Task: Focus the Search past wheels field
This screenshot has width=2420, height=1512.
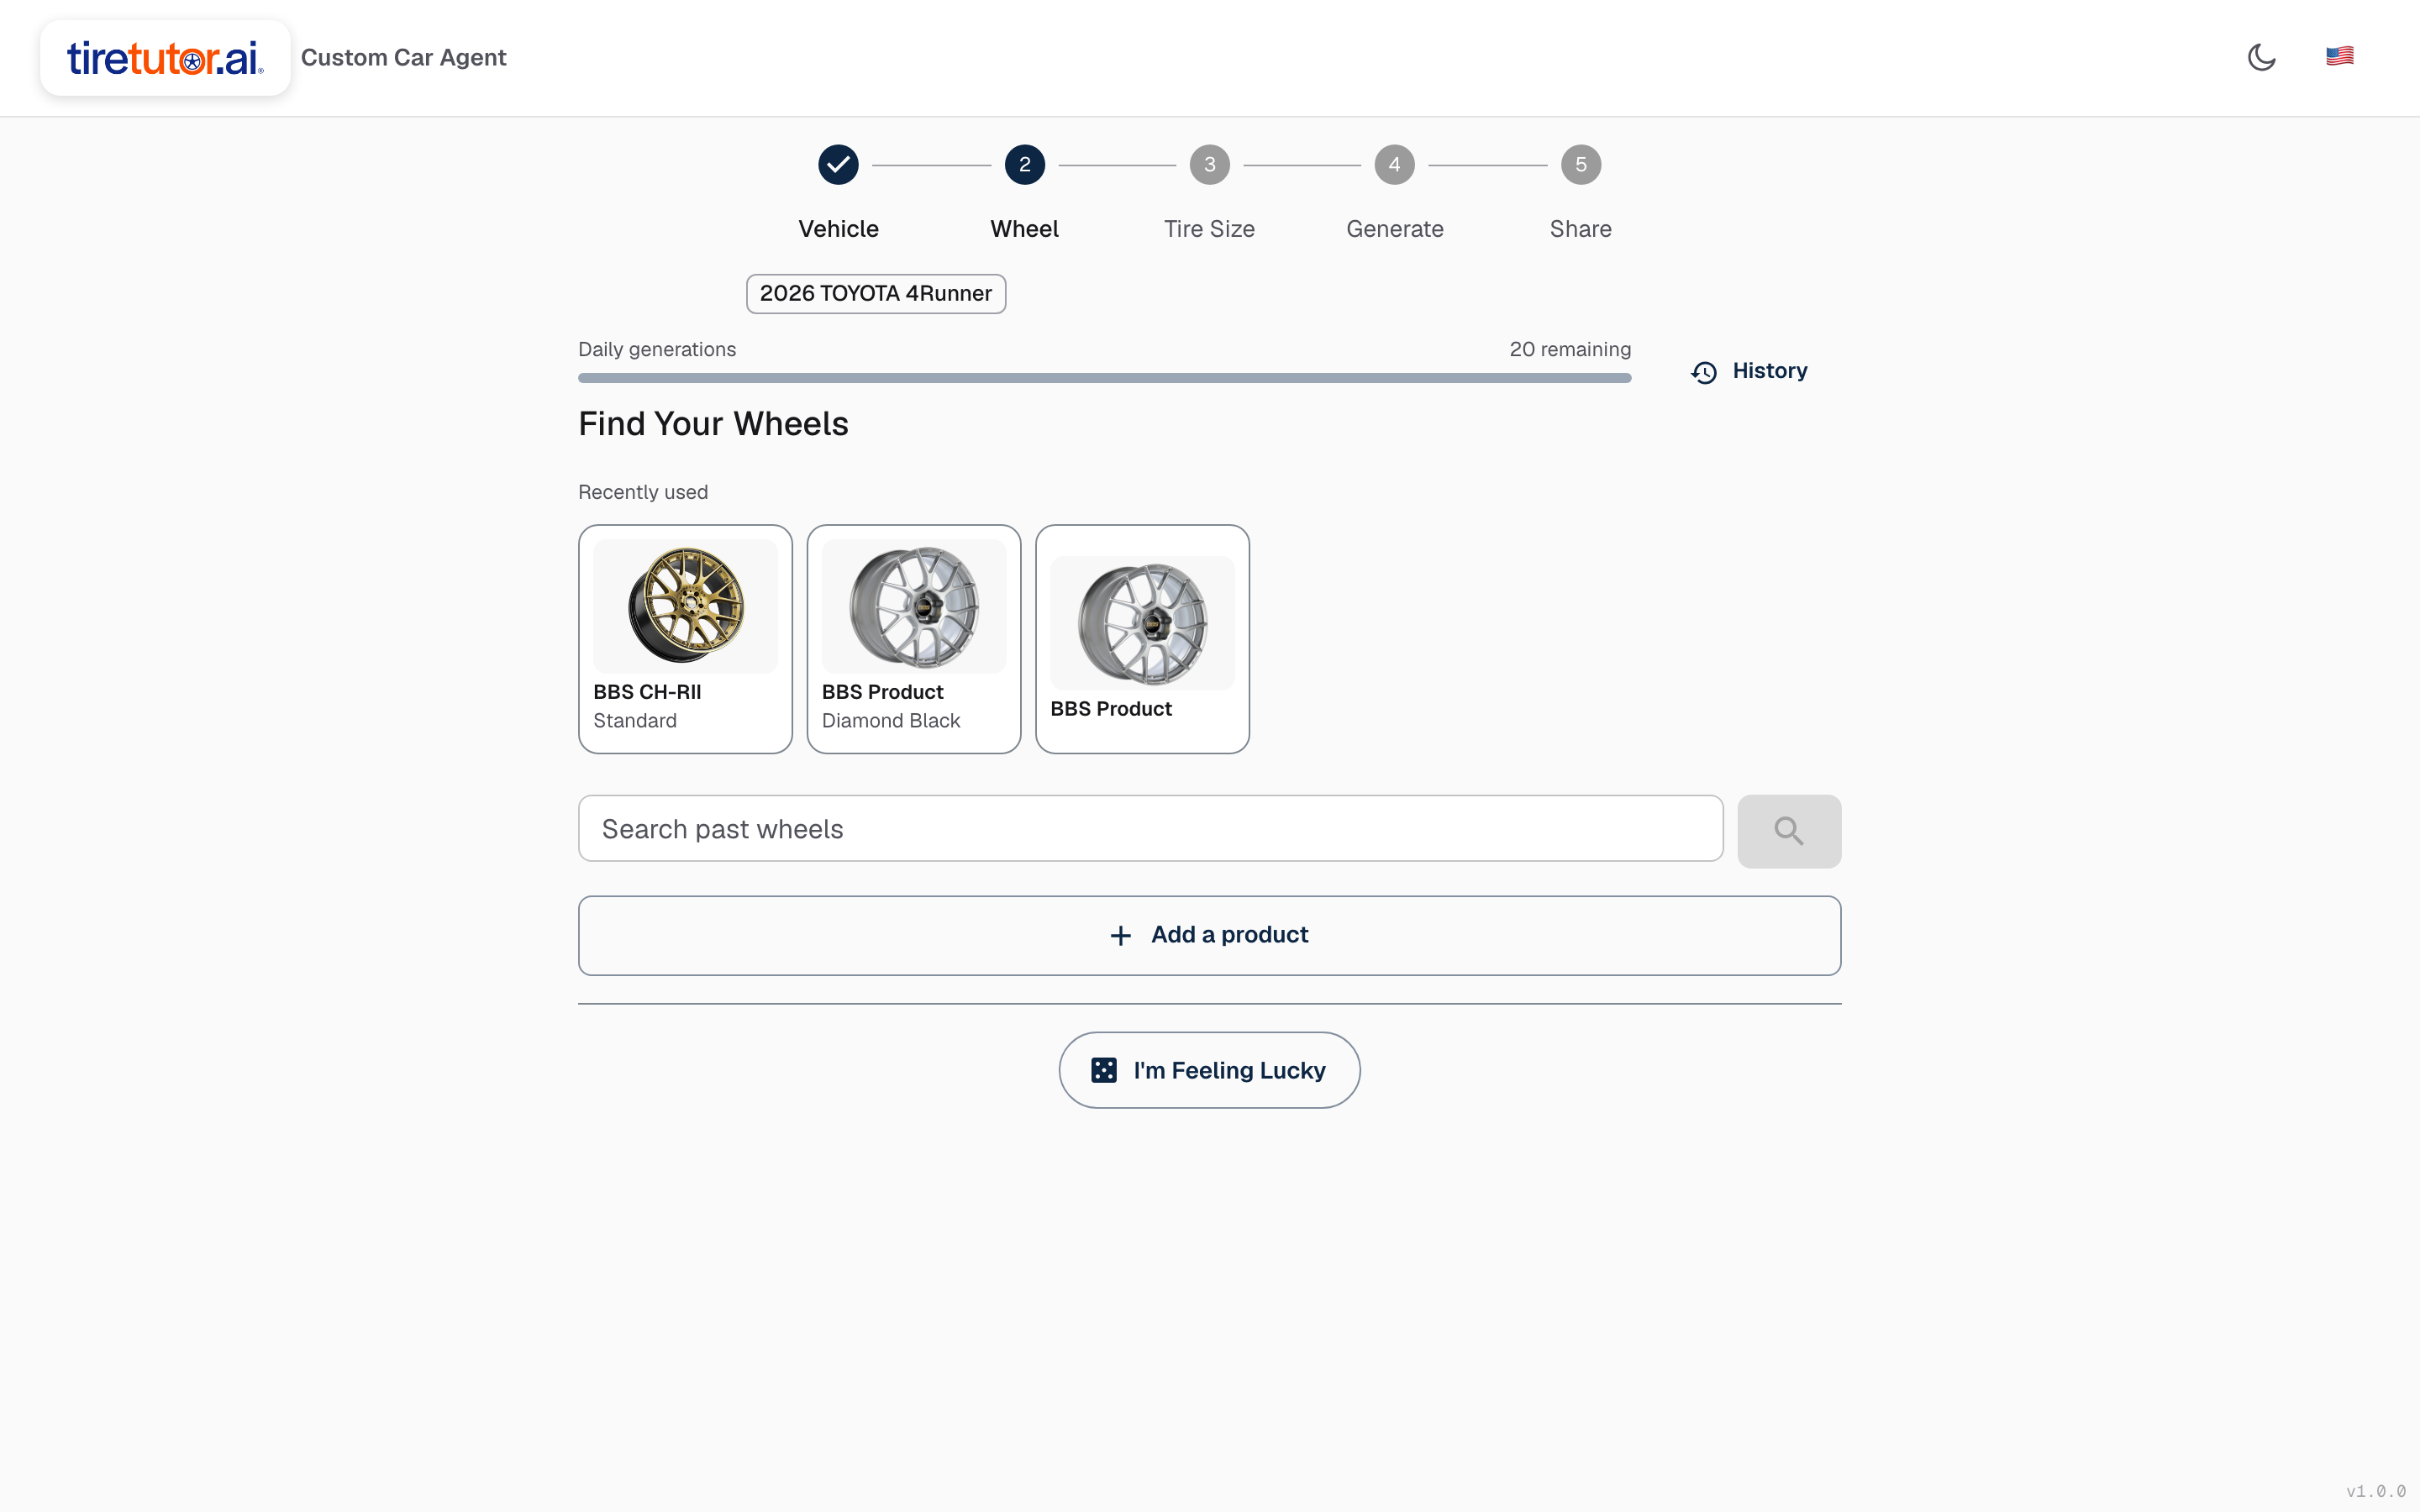Action: pyautogui.click(x=1150, y=829)
